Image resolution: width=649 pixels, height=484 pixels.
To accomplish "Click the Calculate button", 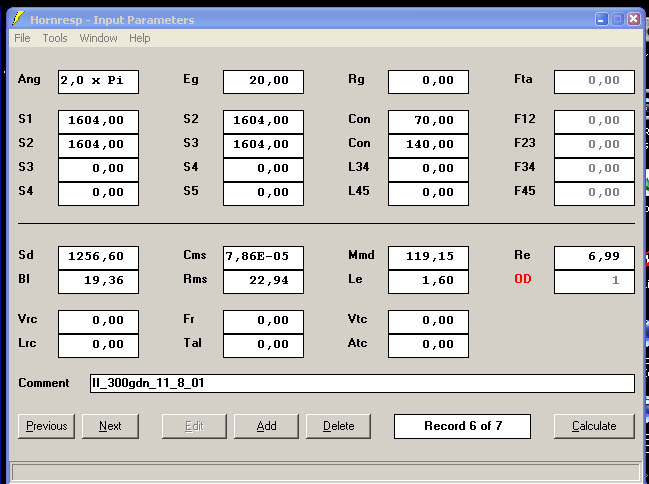I will [594, 426].
